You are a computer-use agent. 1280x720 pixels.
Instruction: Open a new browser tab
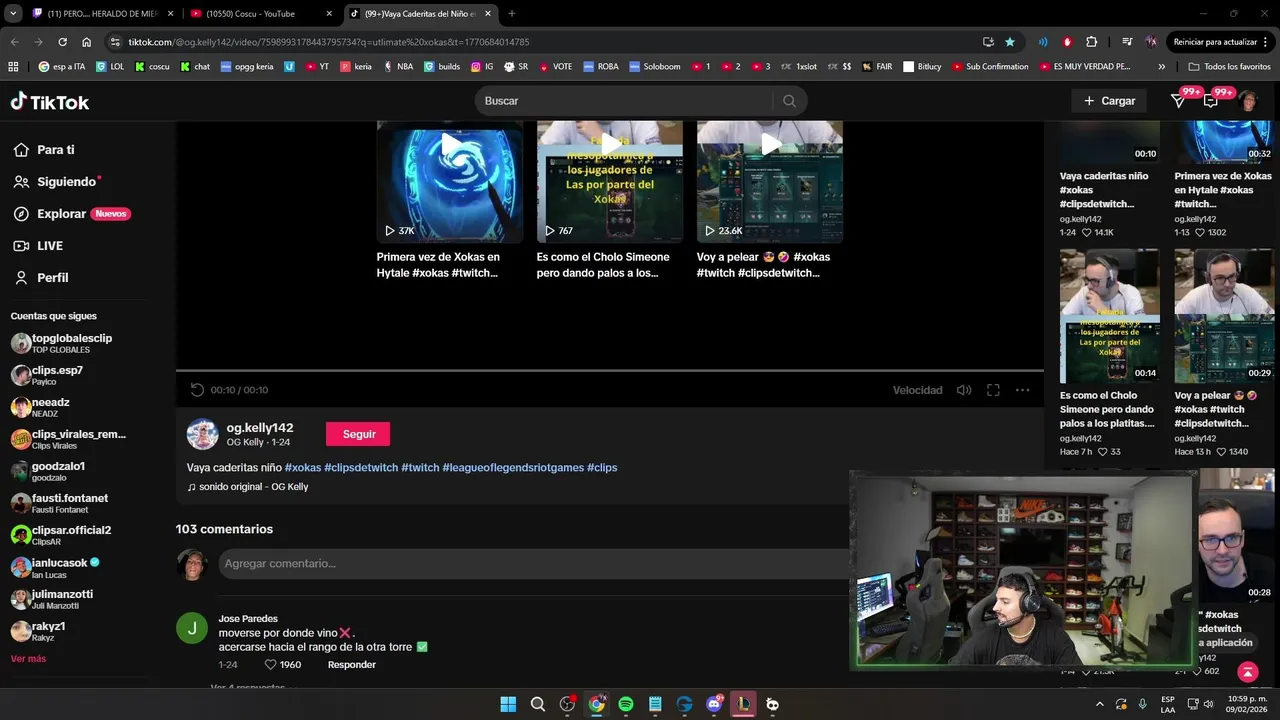click(512, 14)
